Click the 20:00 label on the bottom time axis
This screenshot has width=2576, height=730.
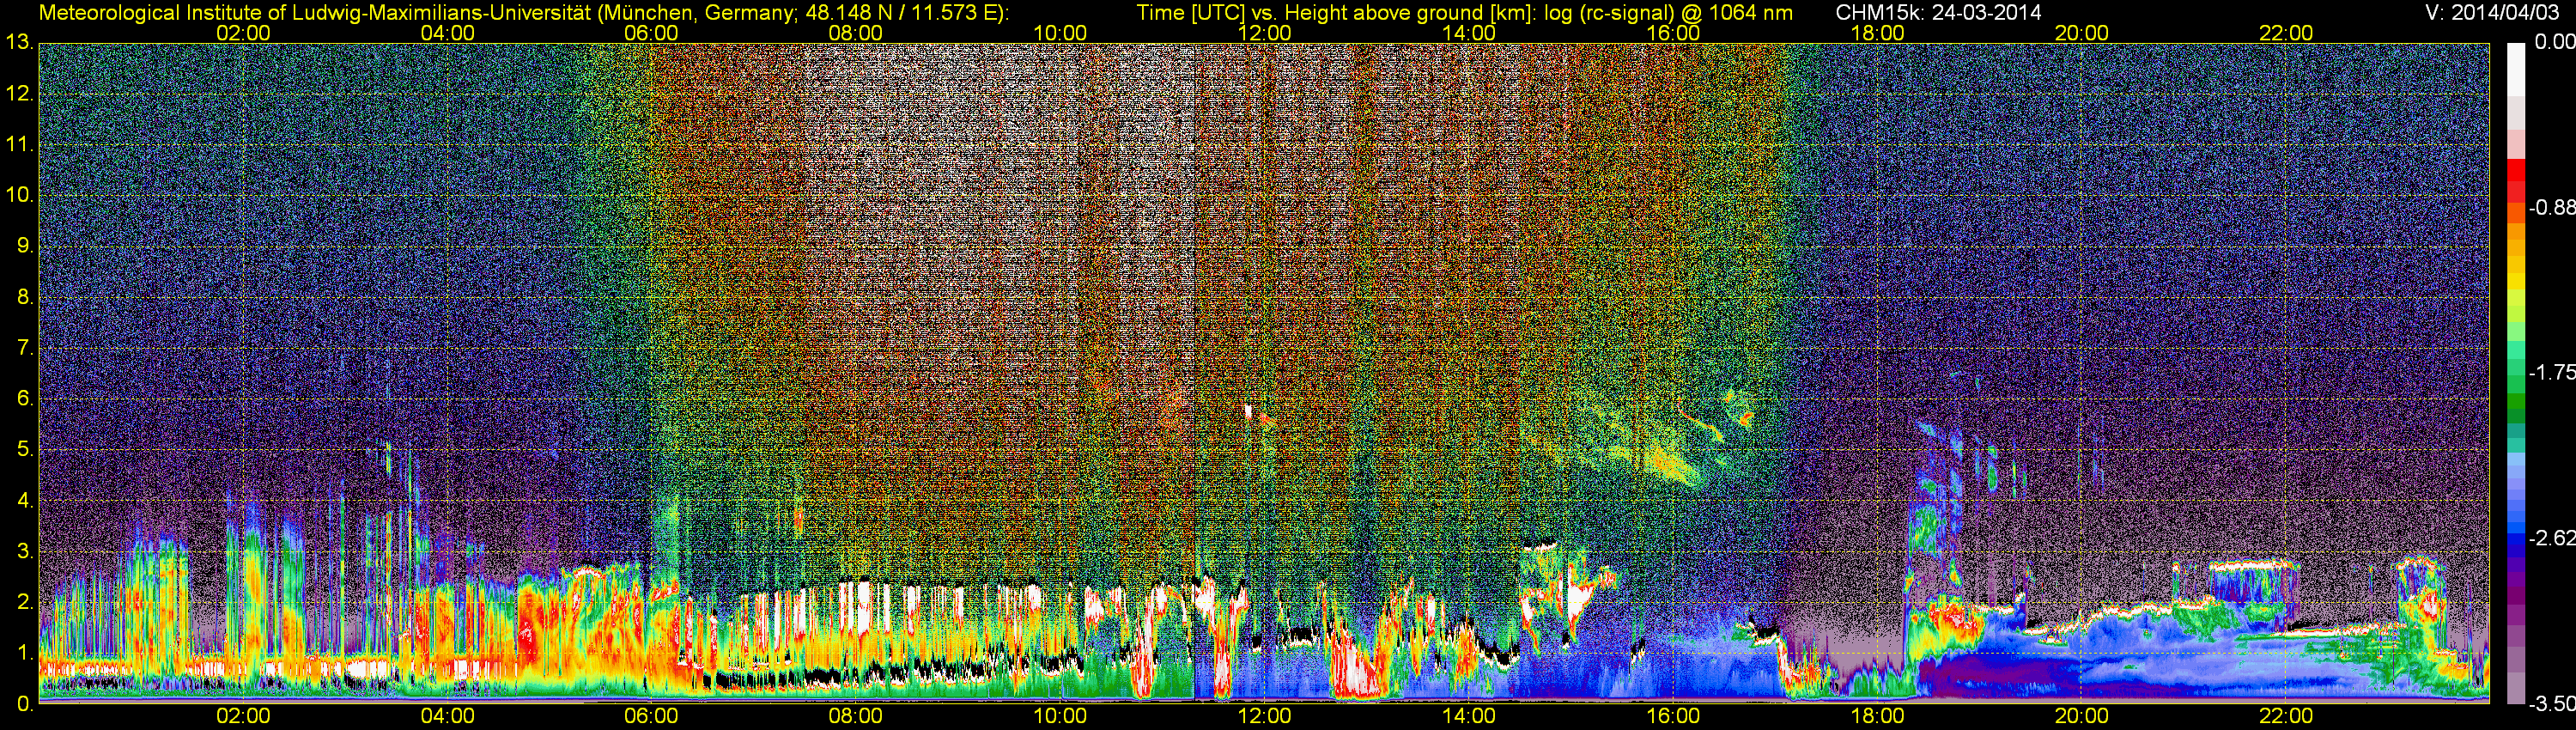tap(2082, 717)
